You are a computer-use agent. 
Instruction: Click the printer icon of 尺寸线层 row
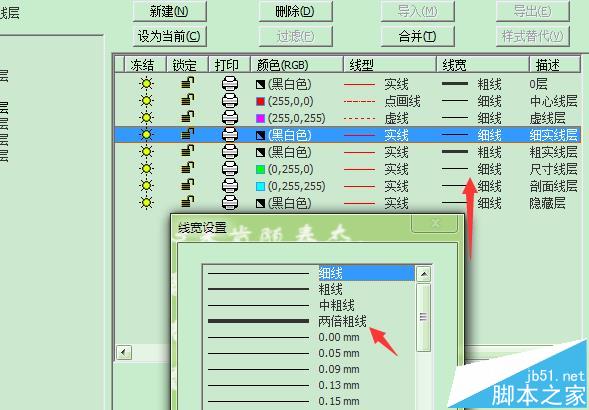pos(230,169)
